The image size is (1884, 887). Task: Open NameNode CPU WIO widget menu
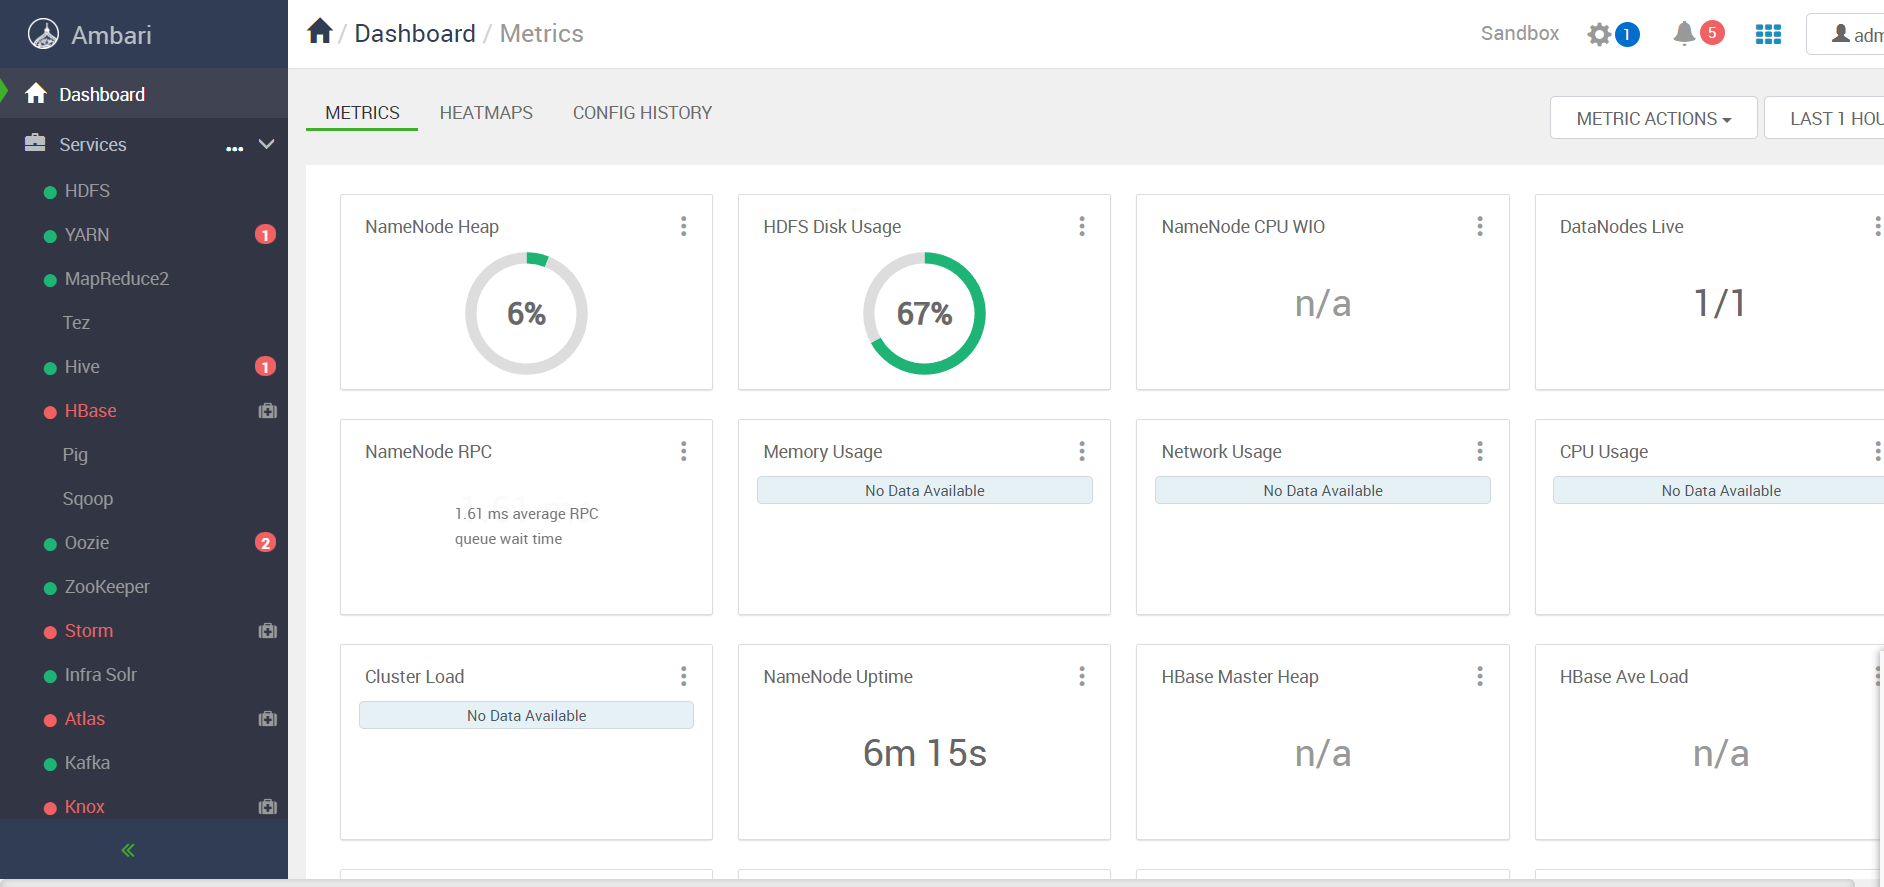[x=1480, y=226]
